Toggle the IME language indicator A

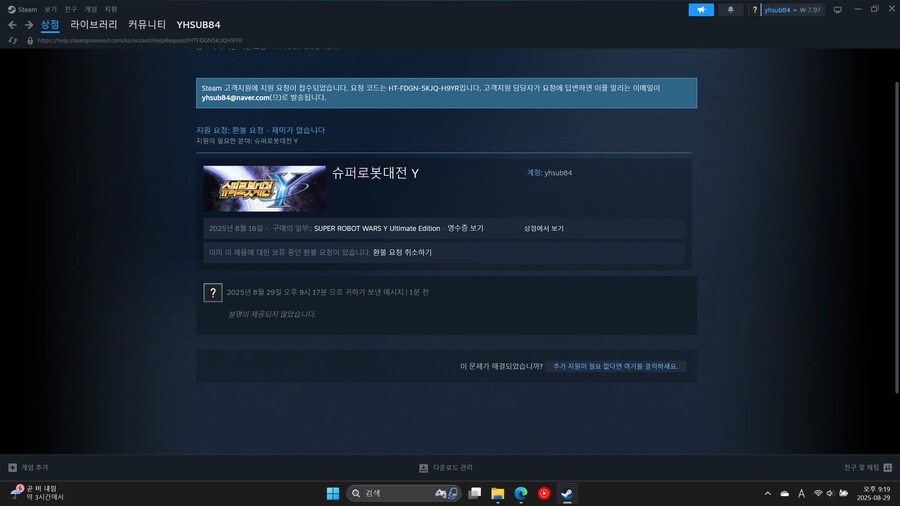tap(801, 493)
